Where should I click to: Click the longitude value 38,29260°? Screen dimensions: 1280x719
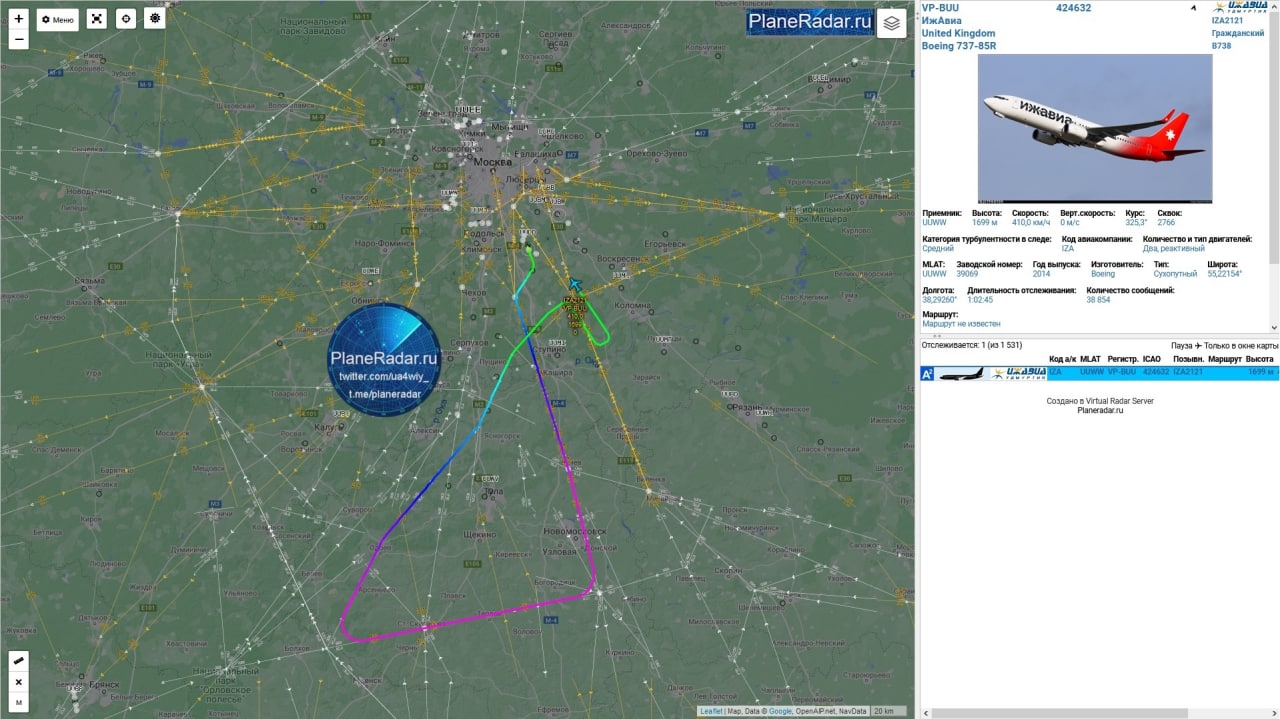click(x=939, y=300)
